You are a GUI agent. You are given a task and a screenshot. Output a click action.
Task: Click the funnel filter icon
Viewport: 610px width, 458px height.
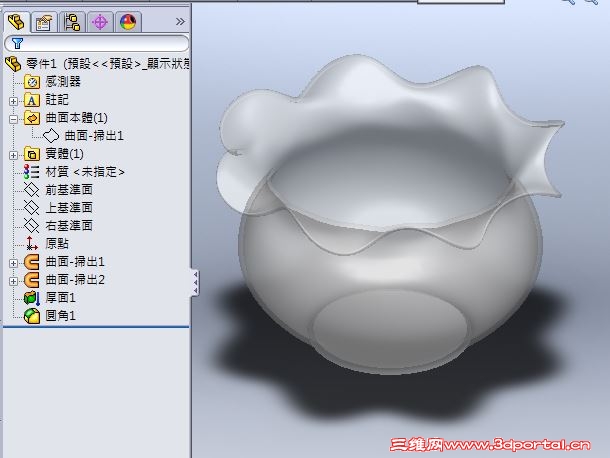[17, 43]
